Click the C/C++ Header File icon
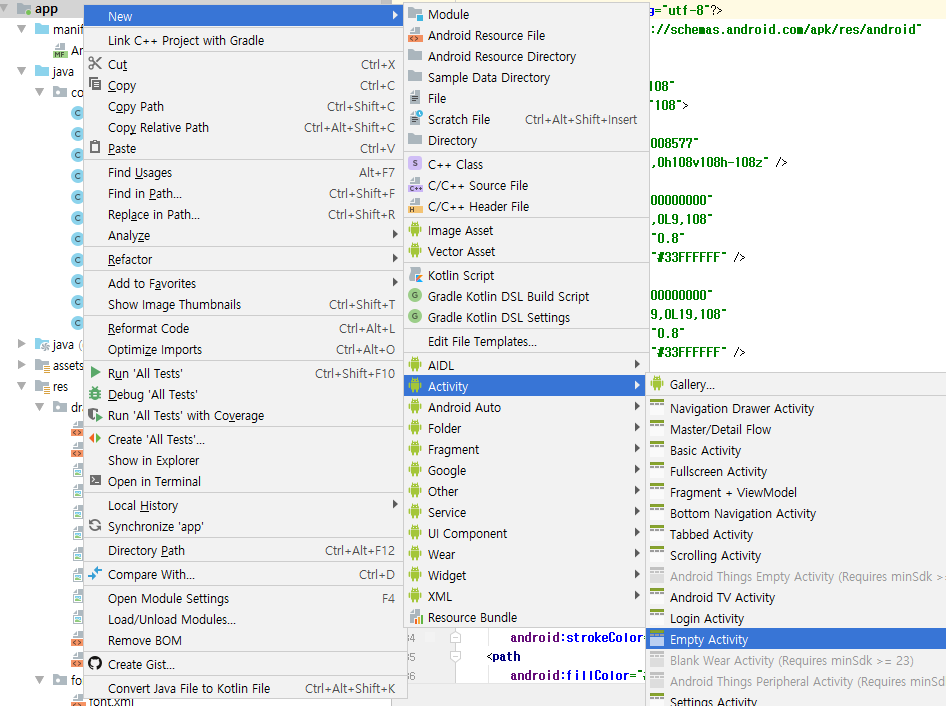This screenshot has height=706, width=946. tap(415, 206)
